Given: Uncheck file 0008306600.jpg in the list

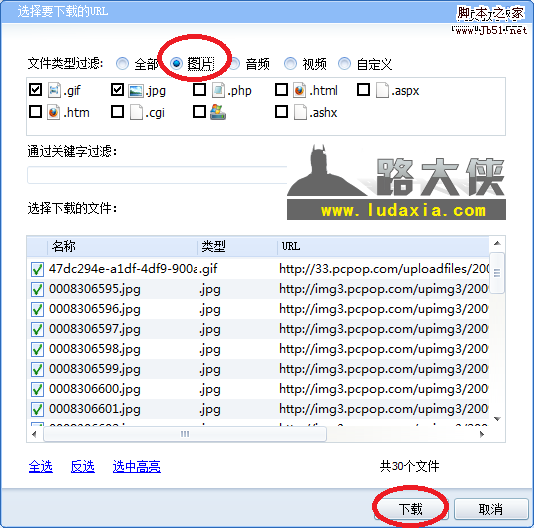Looking at the screenshot, I should point(37,389).
